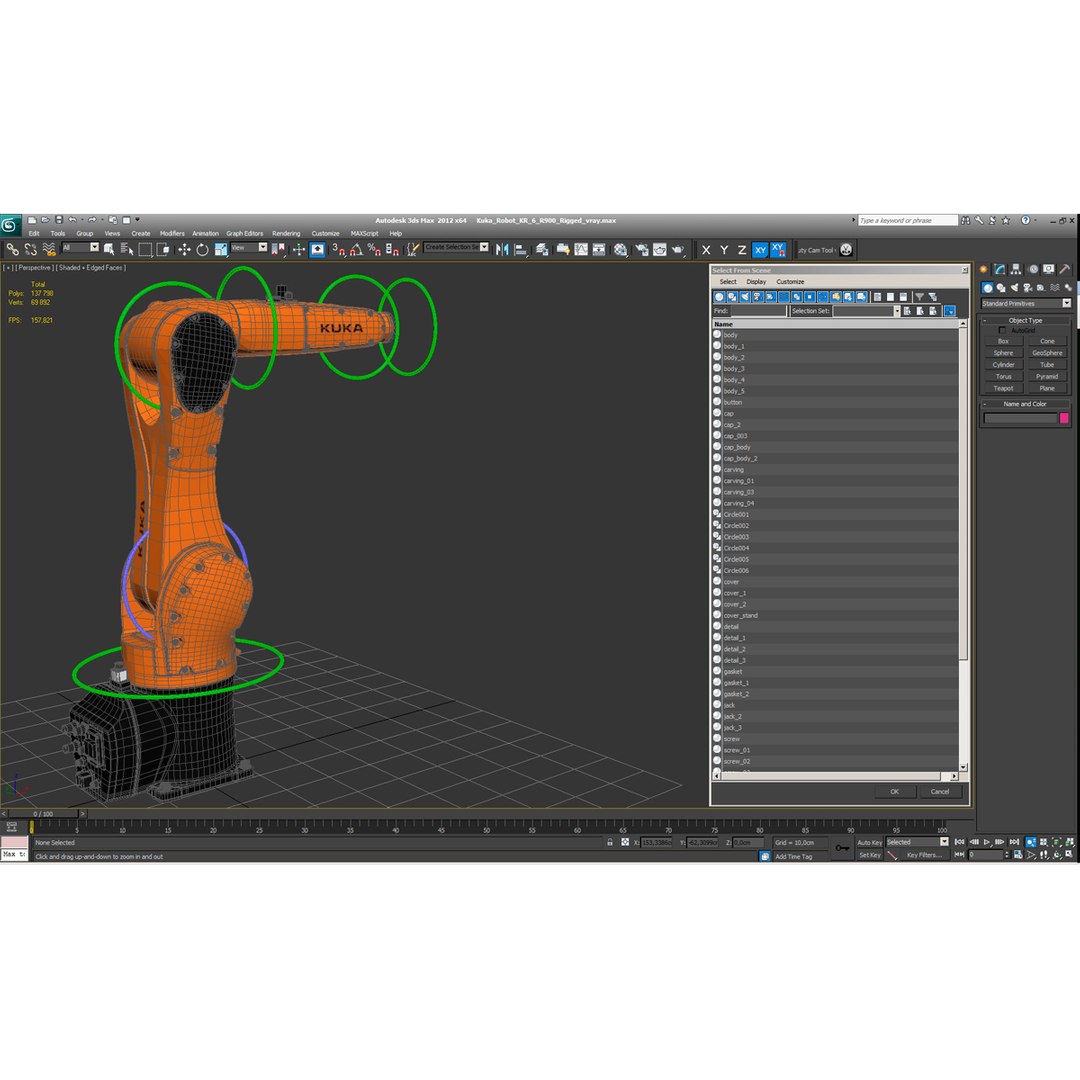Create a Teapot primitive button
Screen dimensions: 1080x1080
pyautogui.click(x=1004, y=388)
